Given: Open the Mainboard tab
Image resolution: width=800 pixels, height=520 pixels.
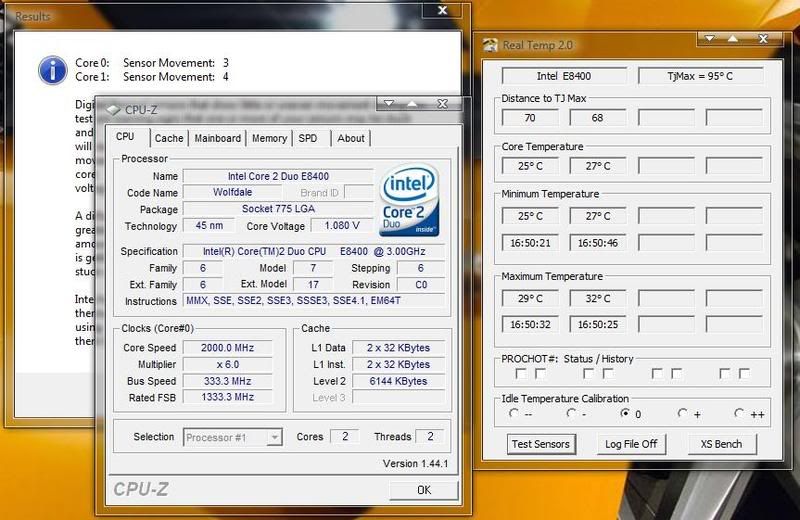Looking at the screenshot, I should (218, 138).
